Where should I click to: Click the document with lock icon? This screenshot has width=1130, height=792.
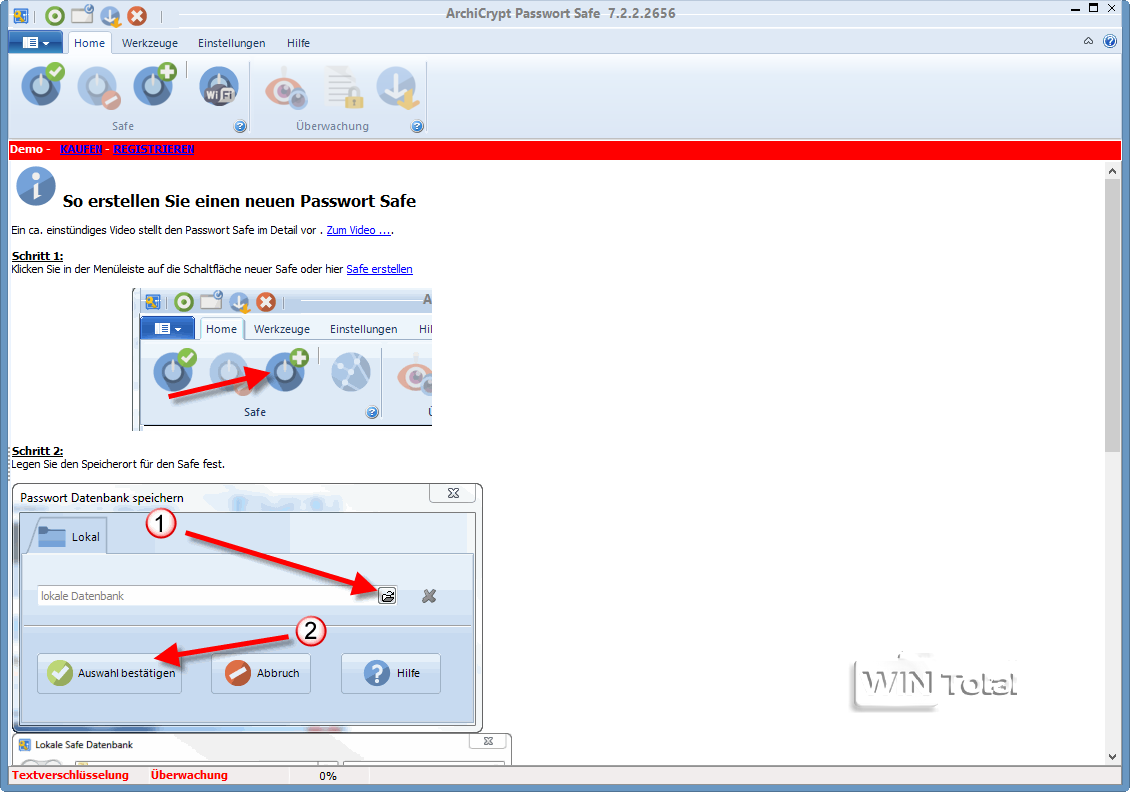point(345,86)
